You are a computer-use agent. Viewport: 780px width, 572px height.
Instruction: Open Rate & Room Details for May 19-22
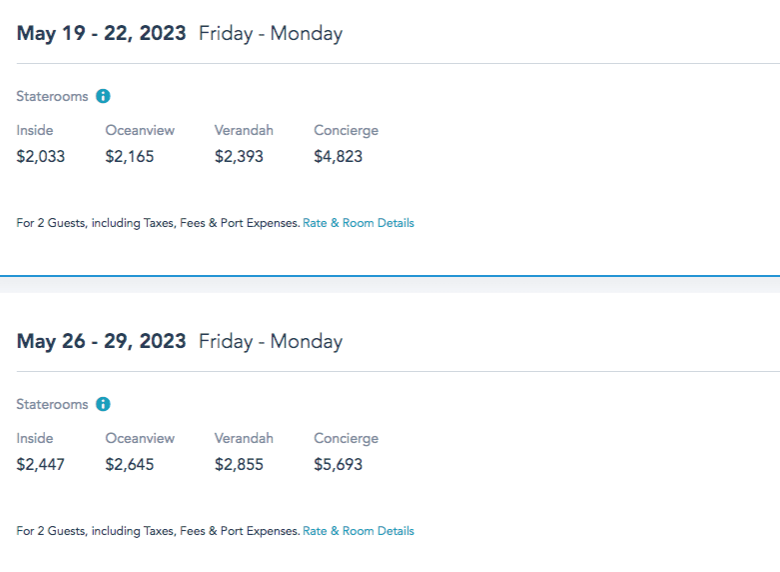pos(358,223)
